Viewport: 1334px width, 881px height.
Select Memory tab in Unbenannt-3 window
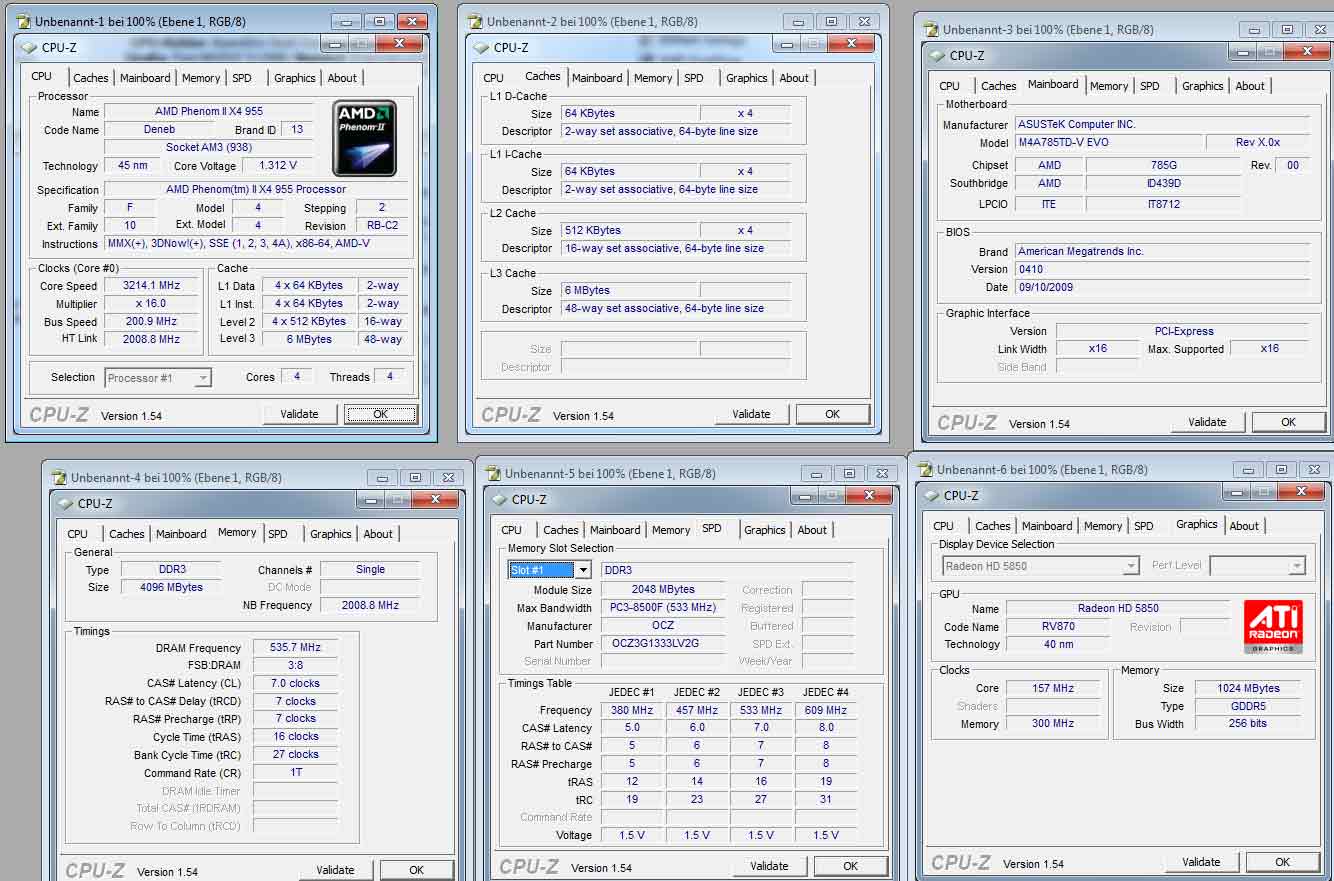(x=1109, y=86)
